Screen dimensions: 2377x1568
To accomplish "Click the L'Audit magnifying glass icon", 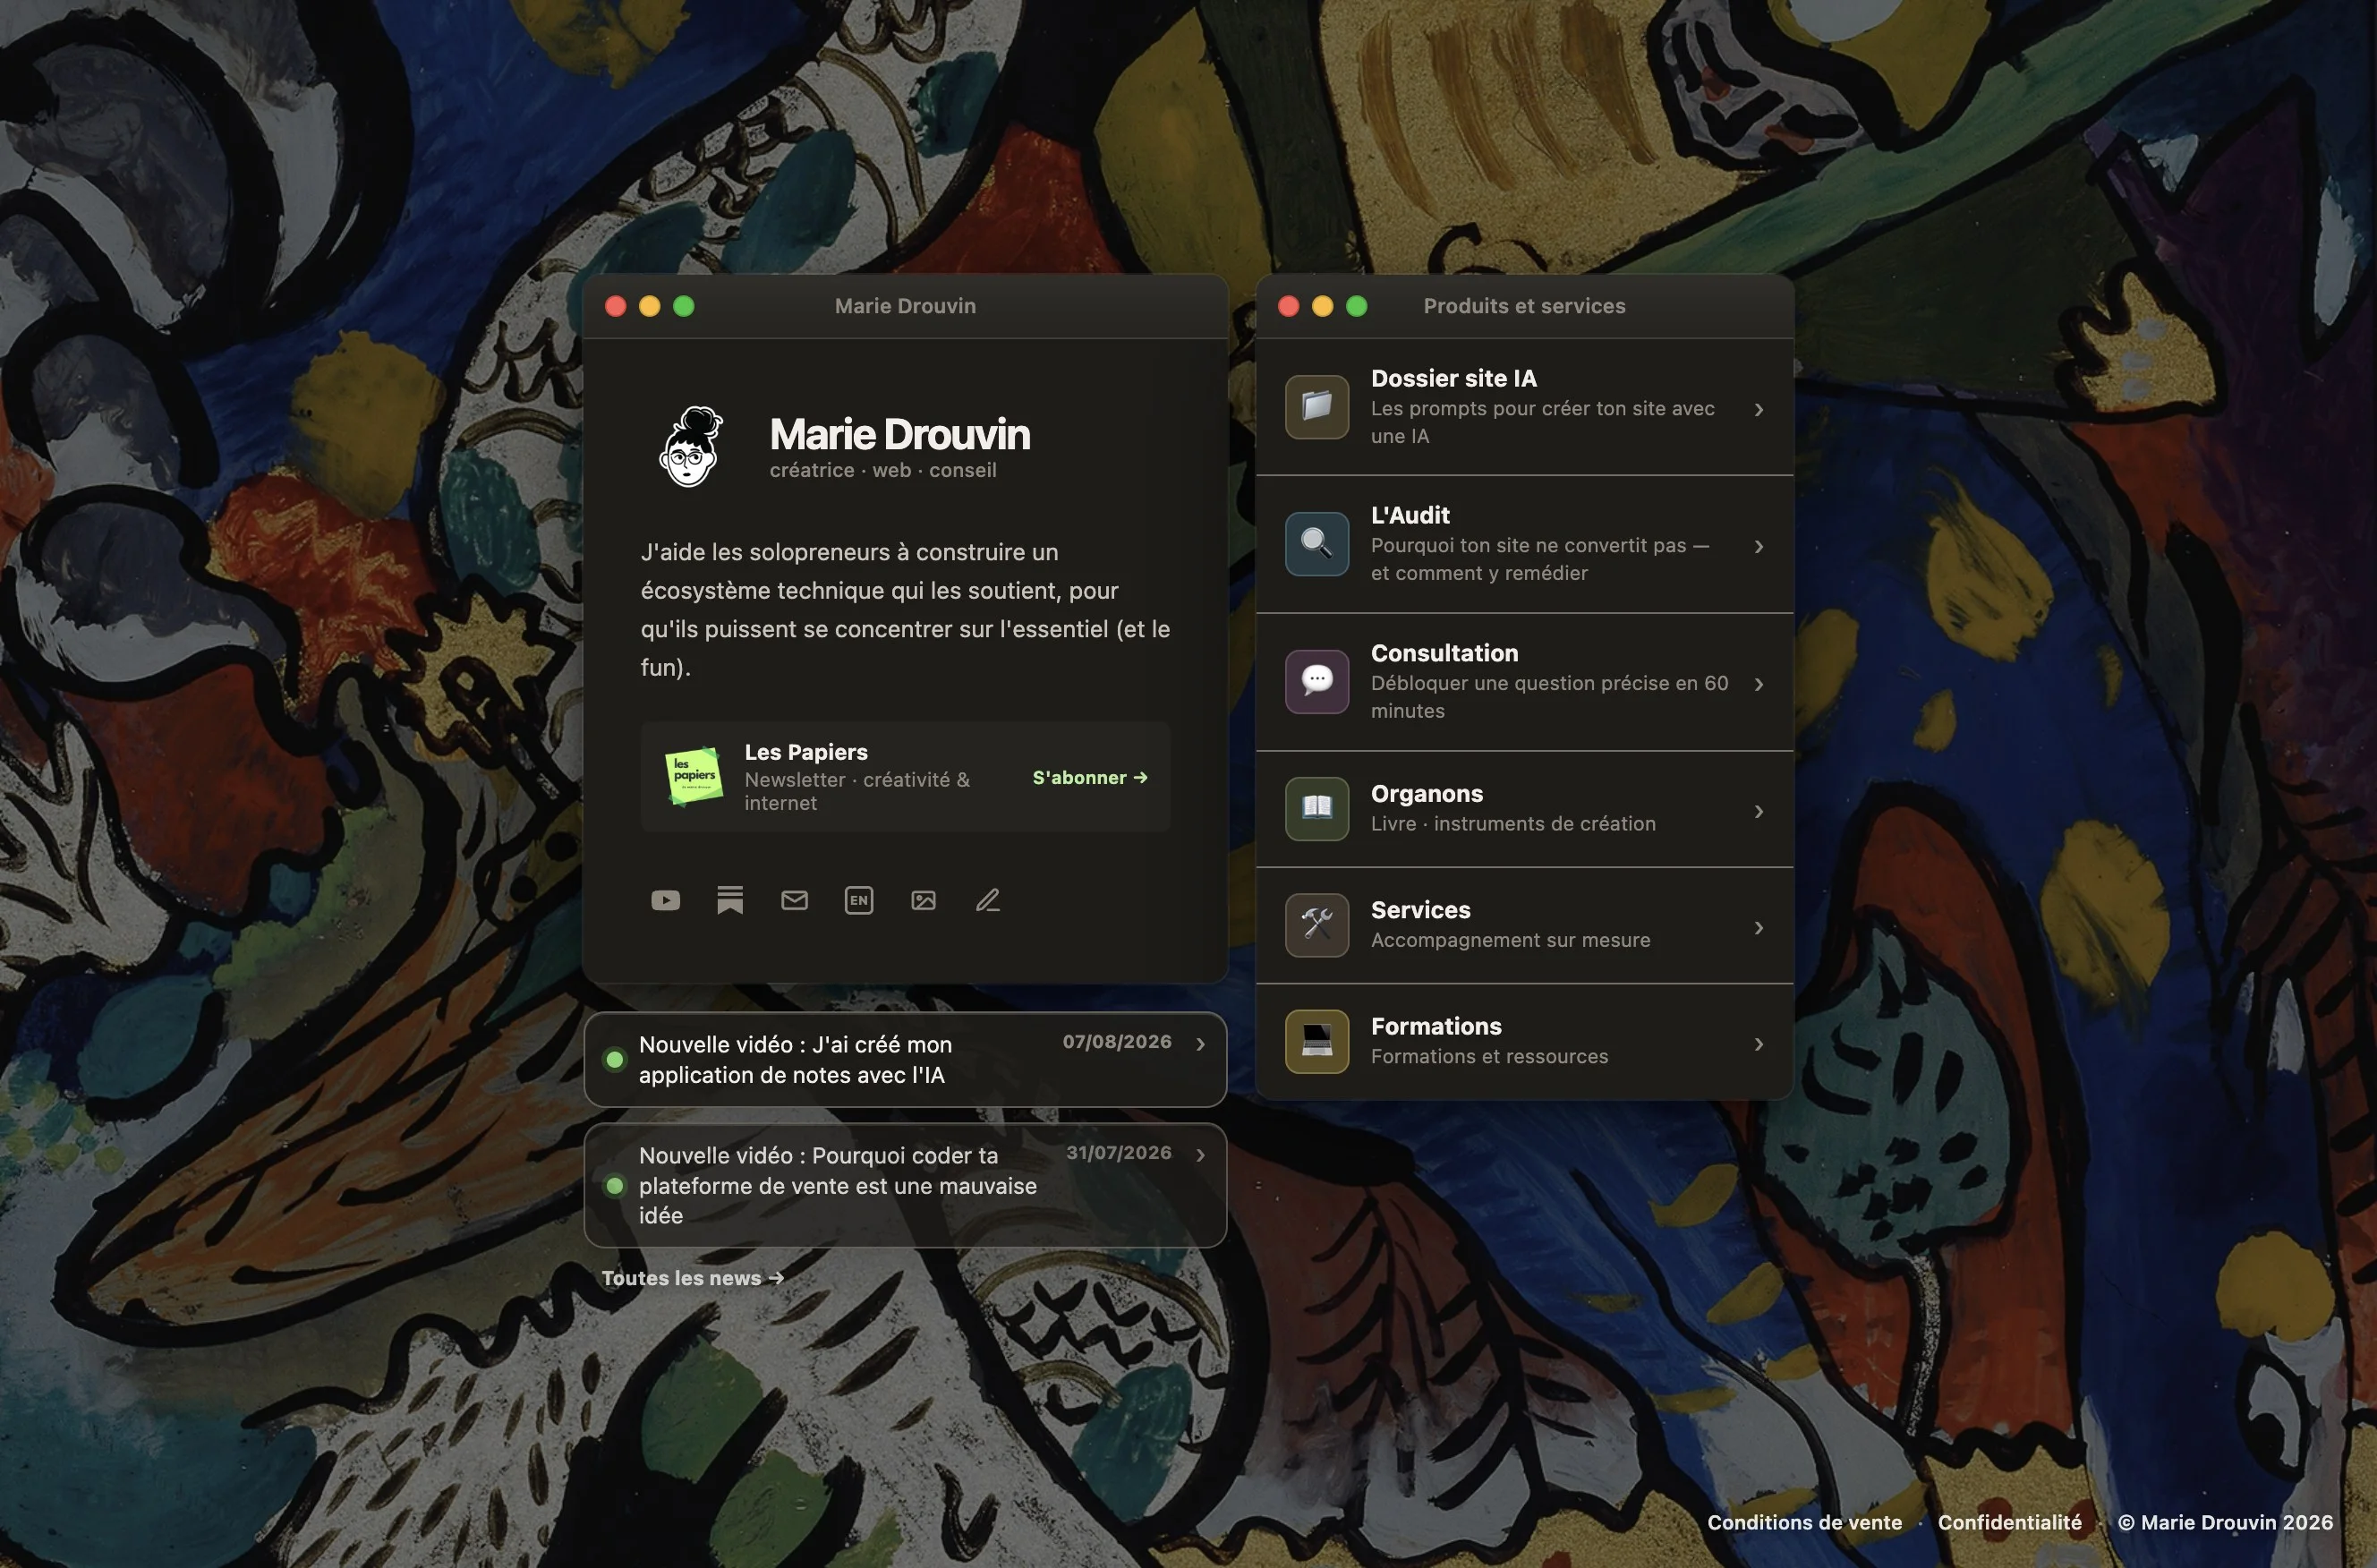I will tap(1317, 544).
